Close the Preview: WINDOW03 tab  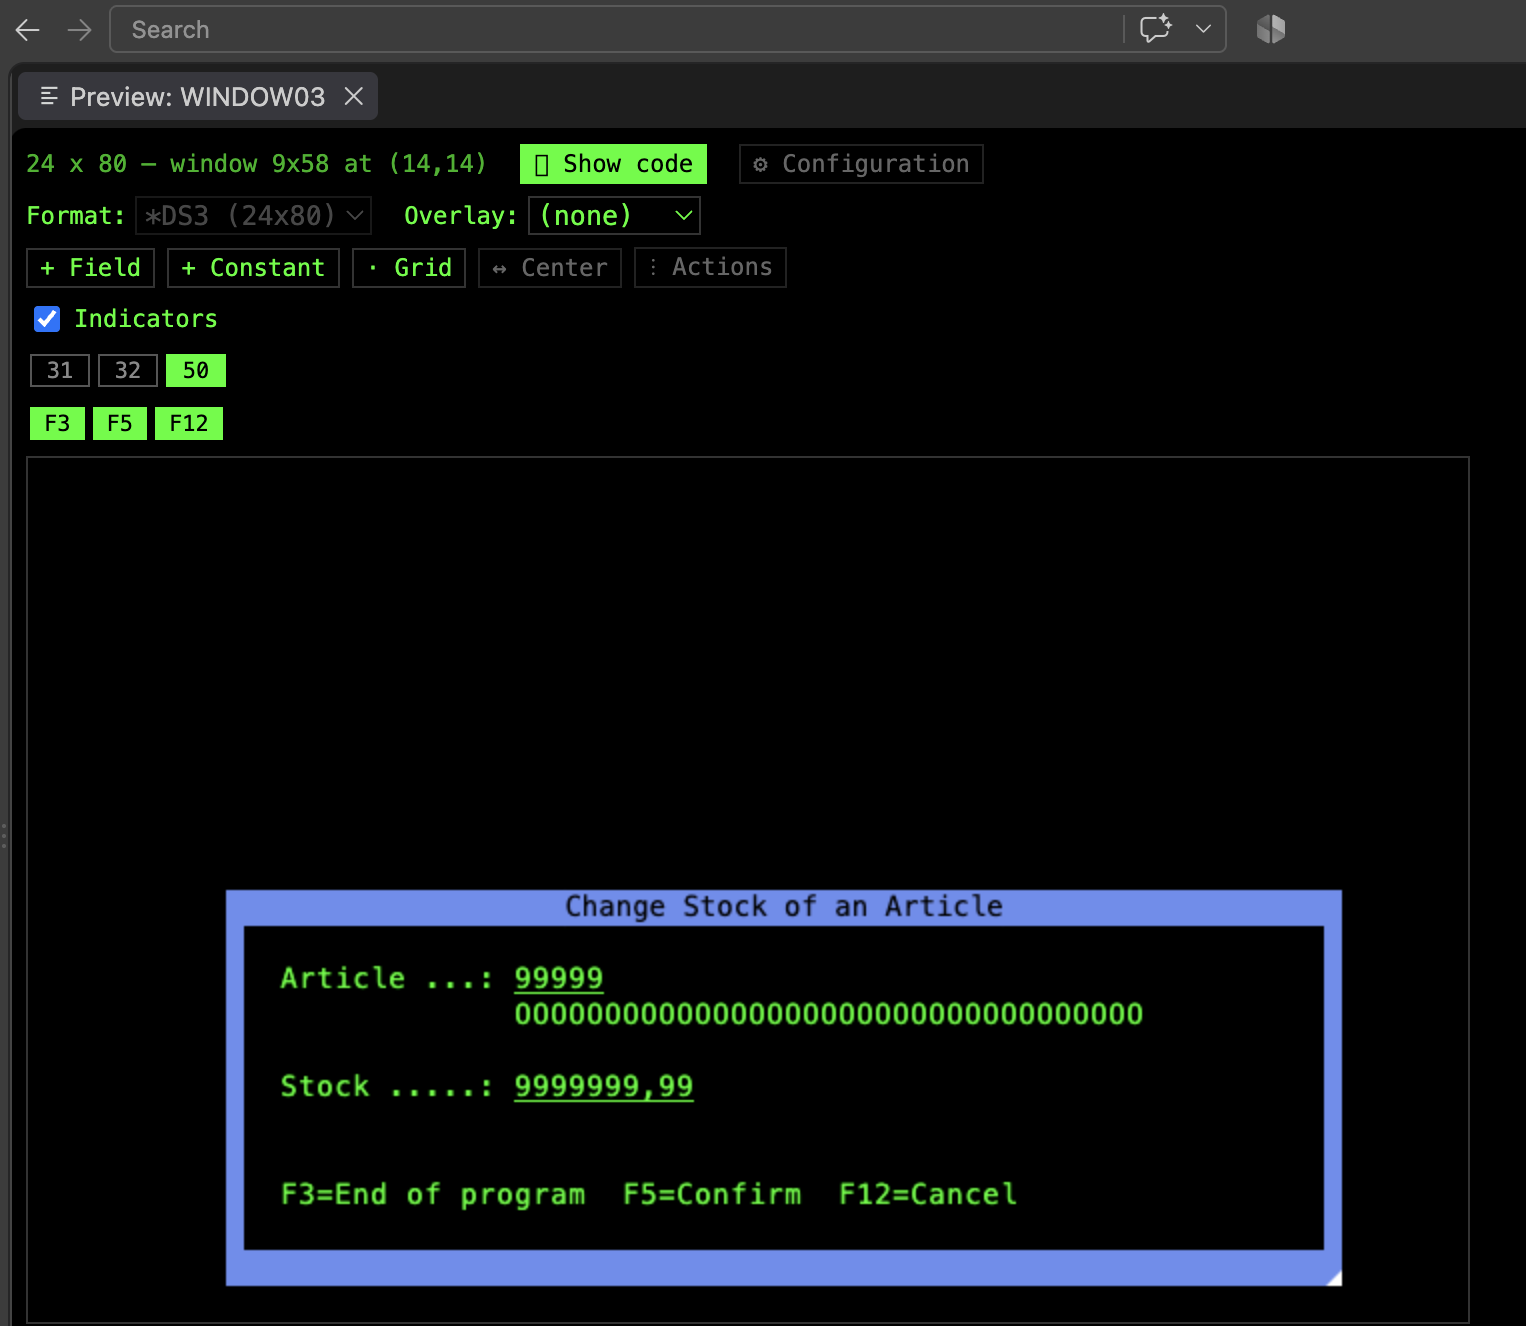tap(353, 96)
